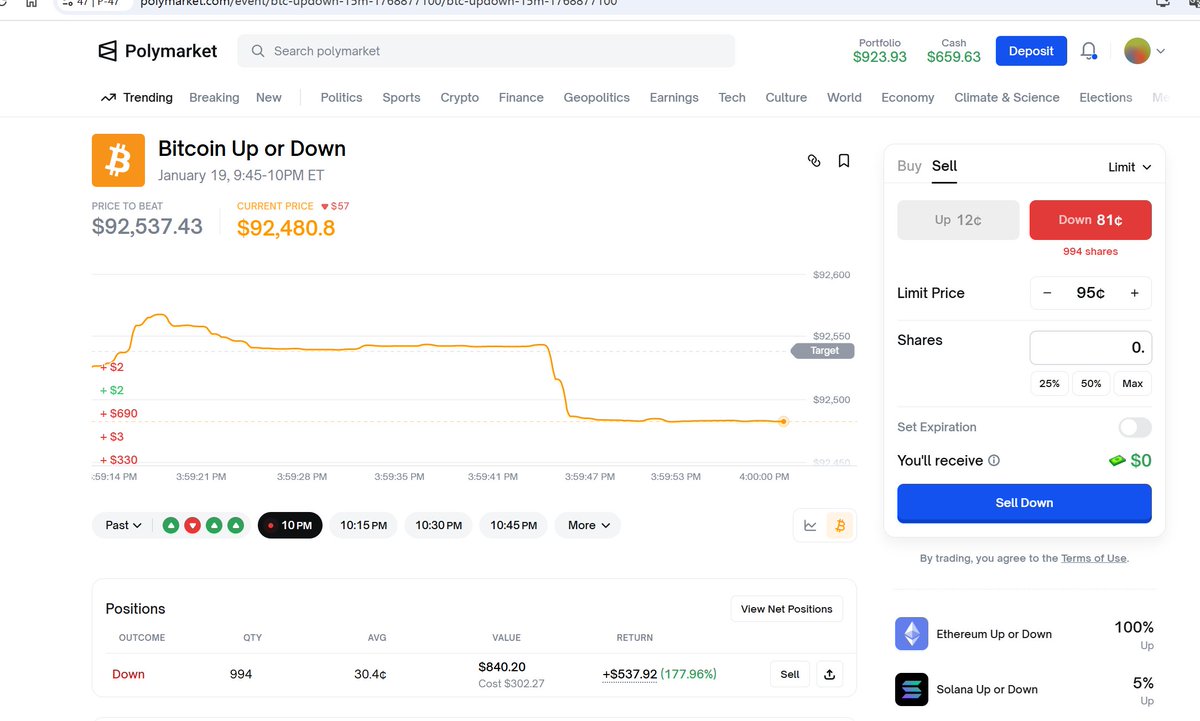Screen dimensions: 1200x721
Task: Click the share position icon
Action: [x=829, y=674]
